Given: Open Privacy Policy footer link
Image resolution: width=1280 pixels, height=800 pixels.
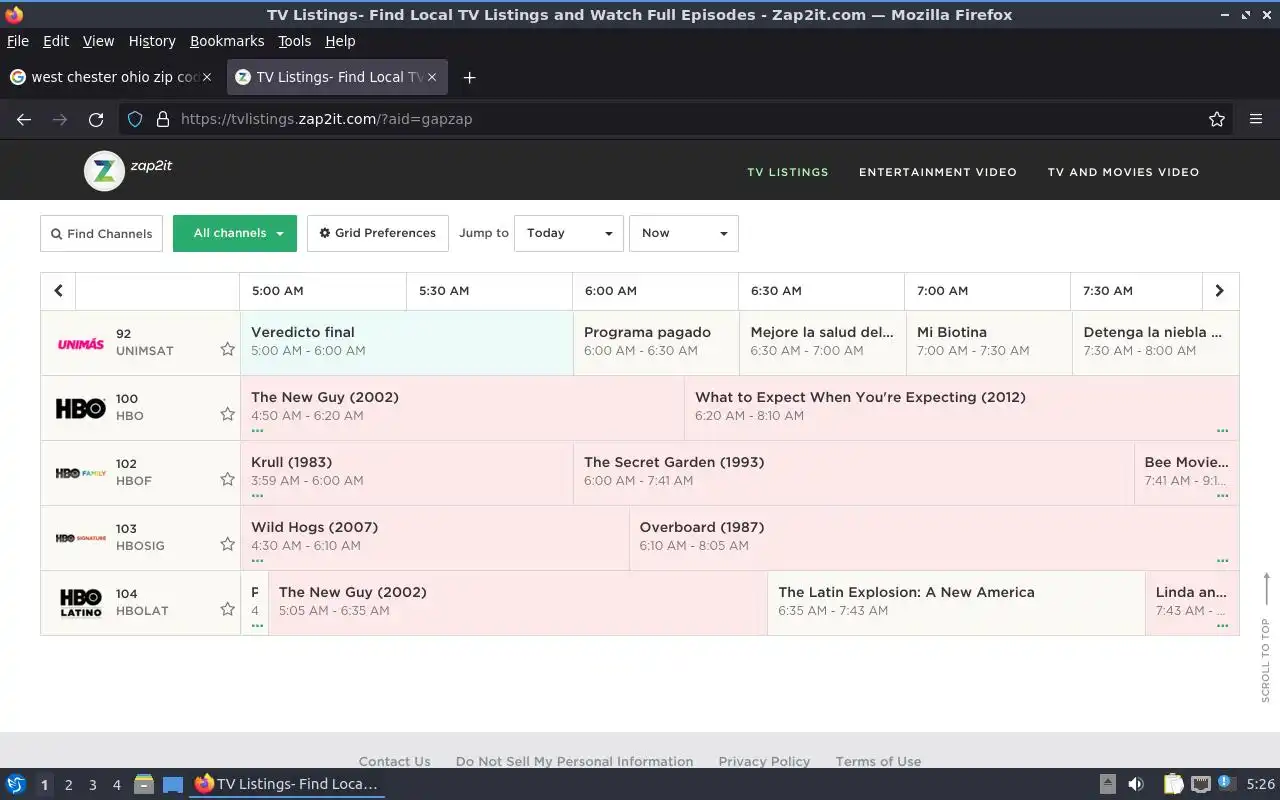Looking at the screenshot, I should (x=764, y=761).
